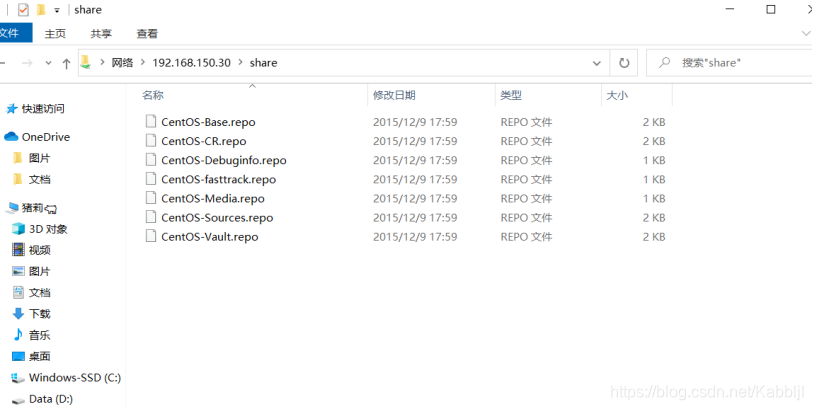
Task: Click the file icon of CentOS-fasttrack.repo
Action: 150,179
